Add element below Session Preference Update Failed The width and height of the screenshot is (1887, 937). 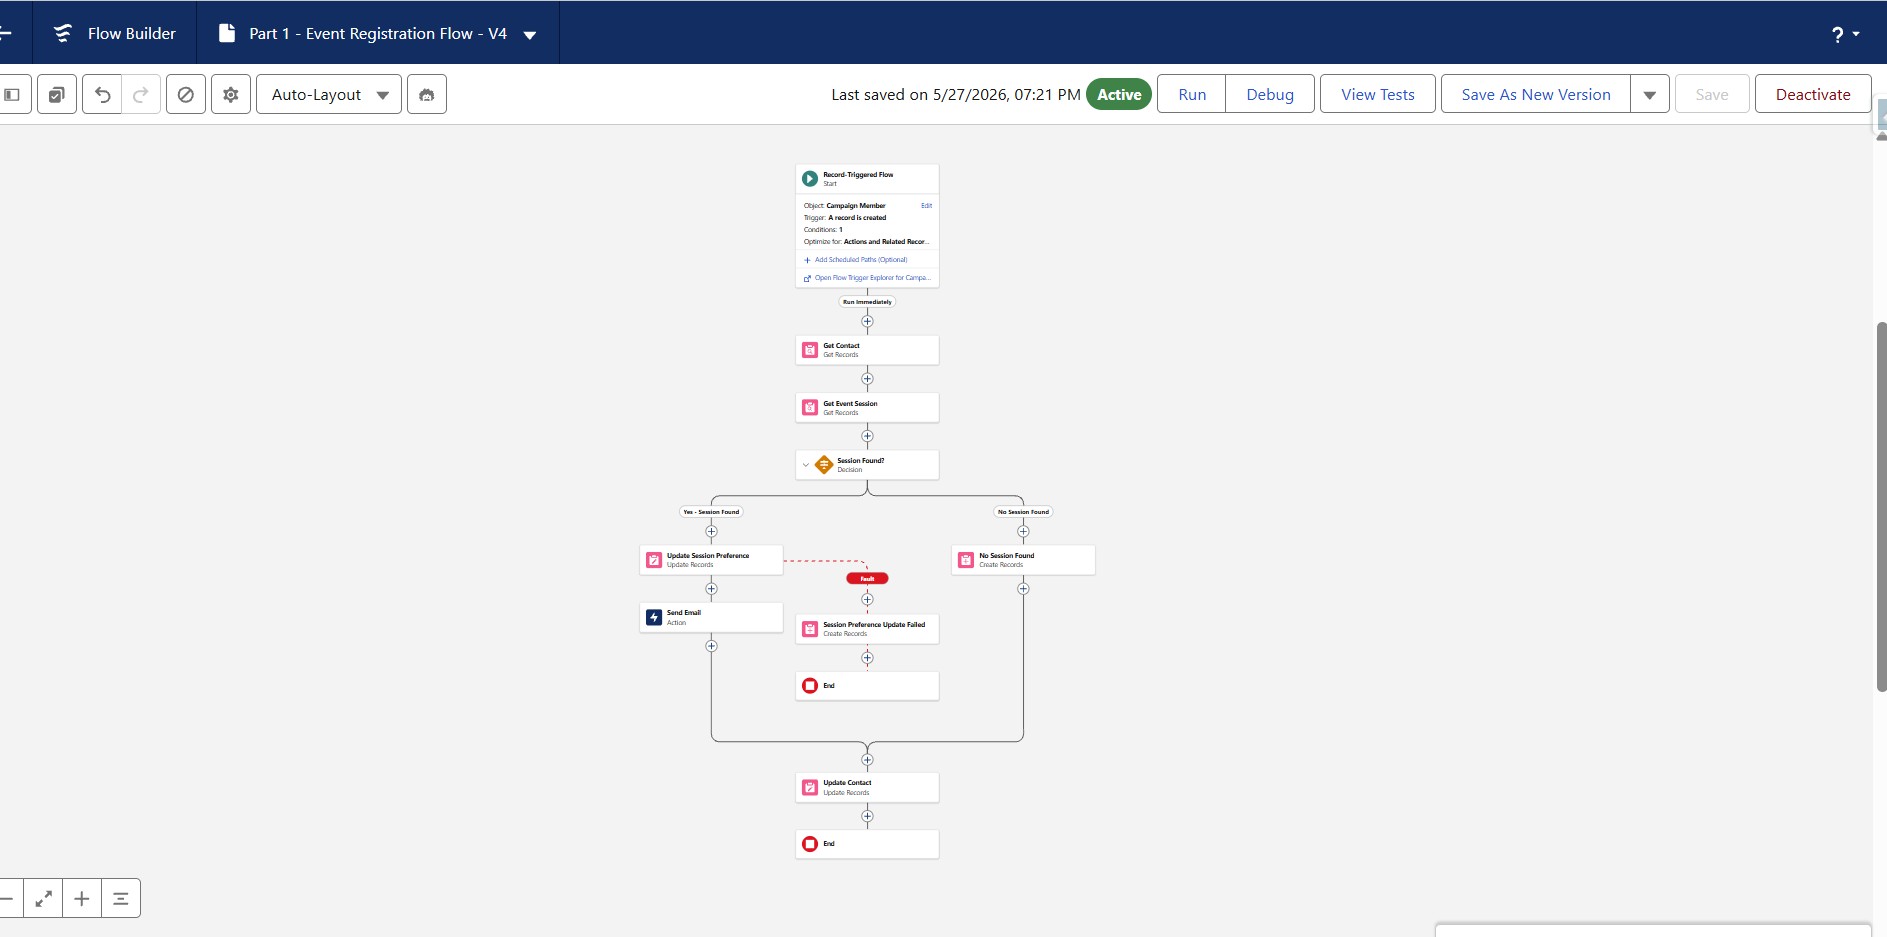[x=867, y=658]
